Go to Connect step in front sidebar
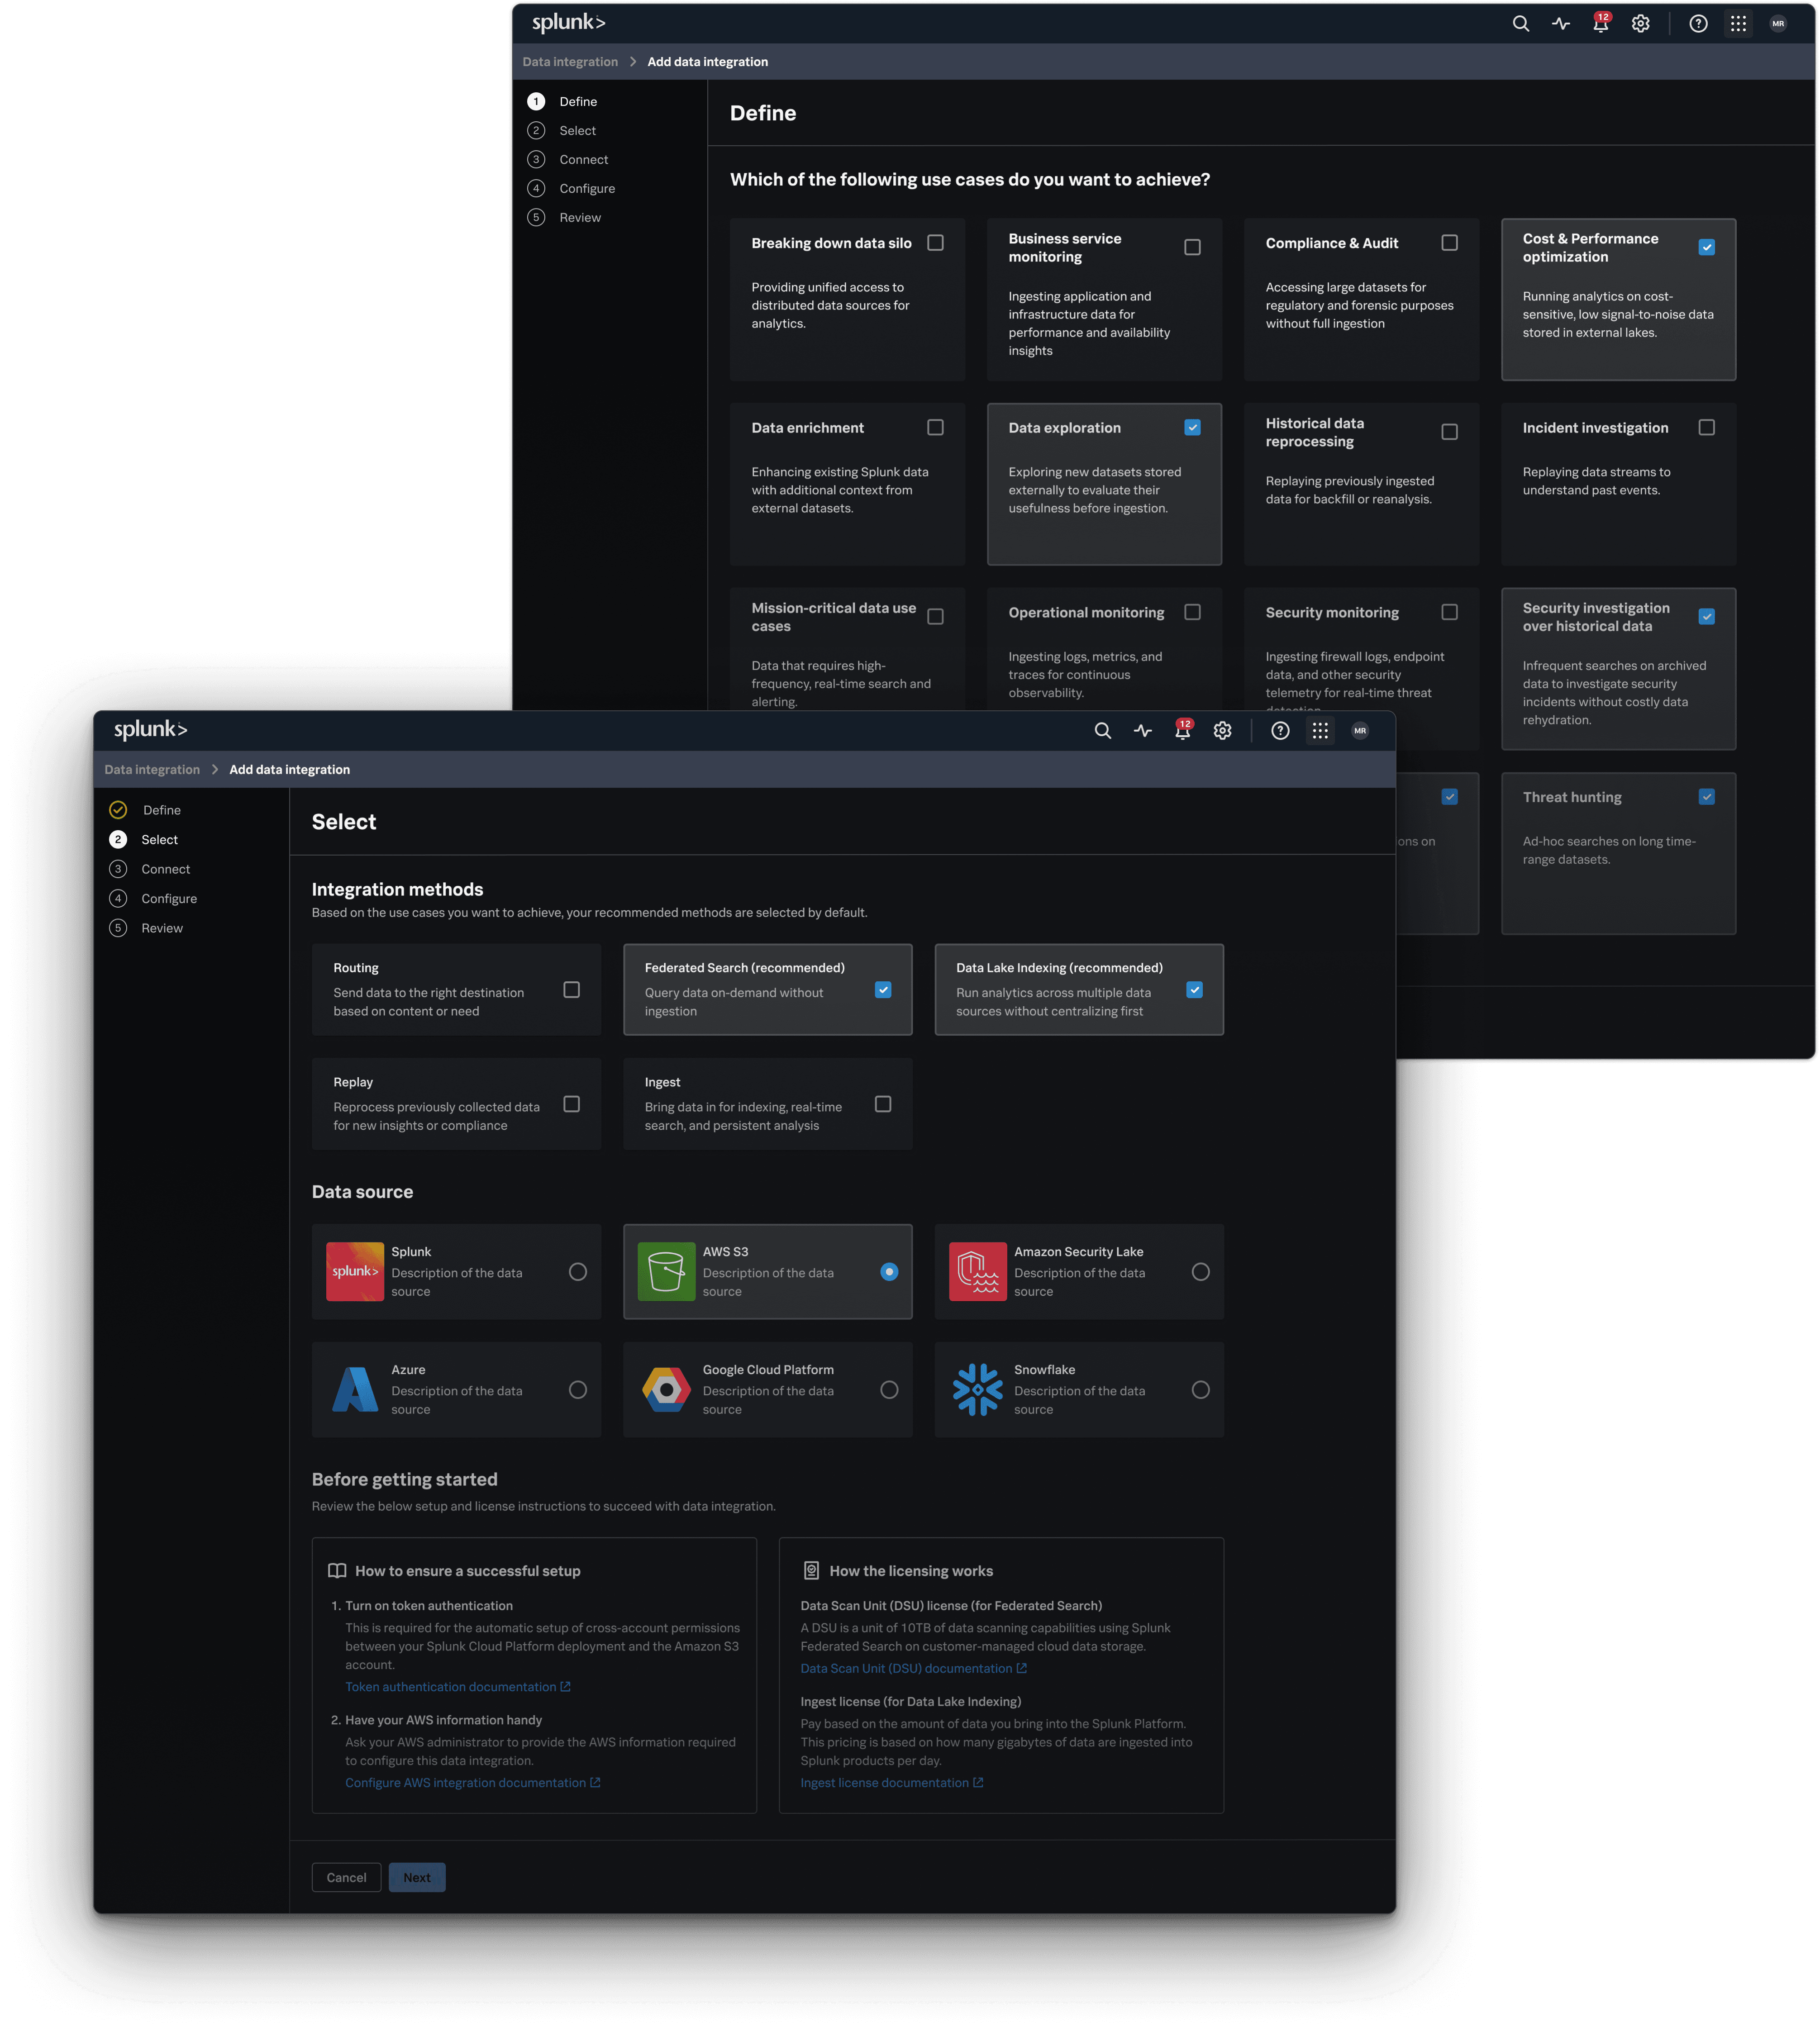 165,869
